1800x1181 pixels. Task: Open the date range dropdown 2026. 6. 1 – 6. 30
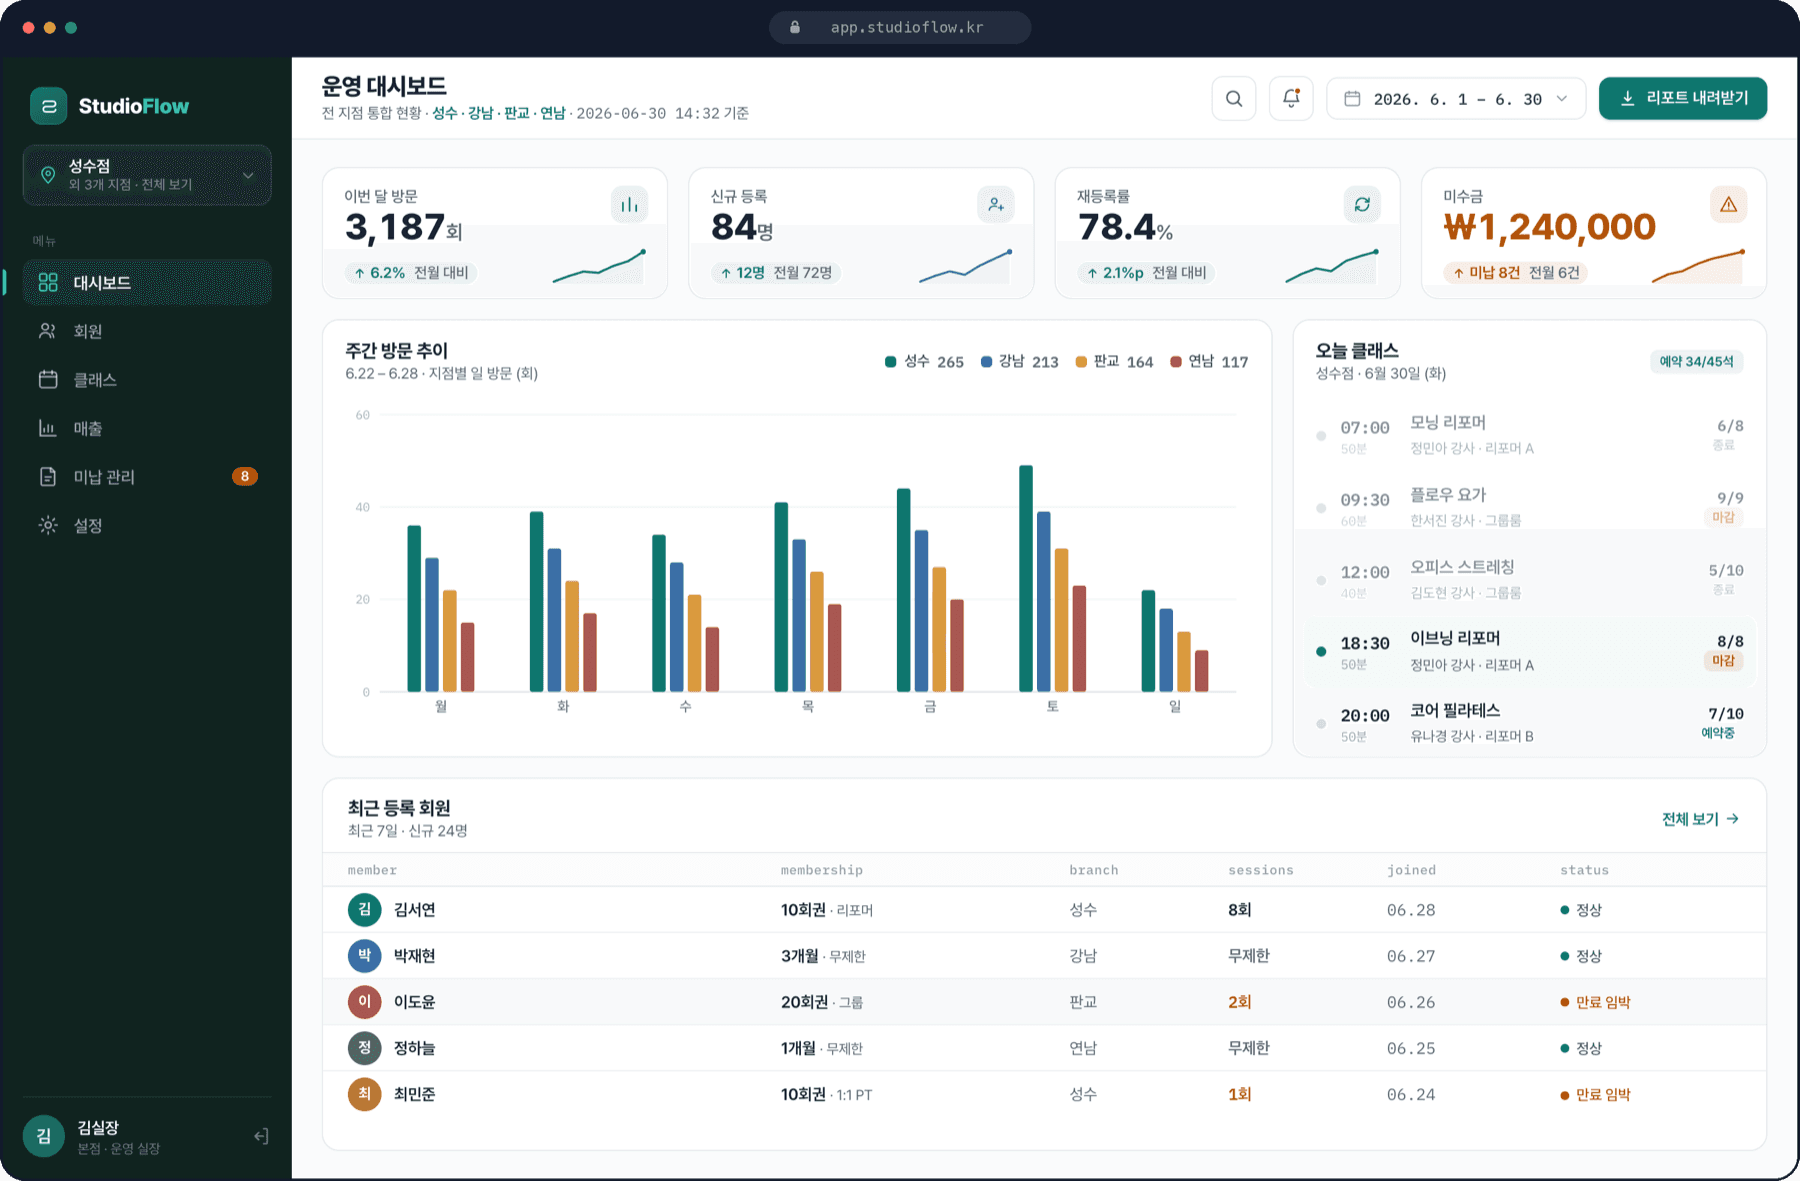click(x=1456, y=99)
